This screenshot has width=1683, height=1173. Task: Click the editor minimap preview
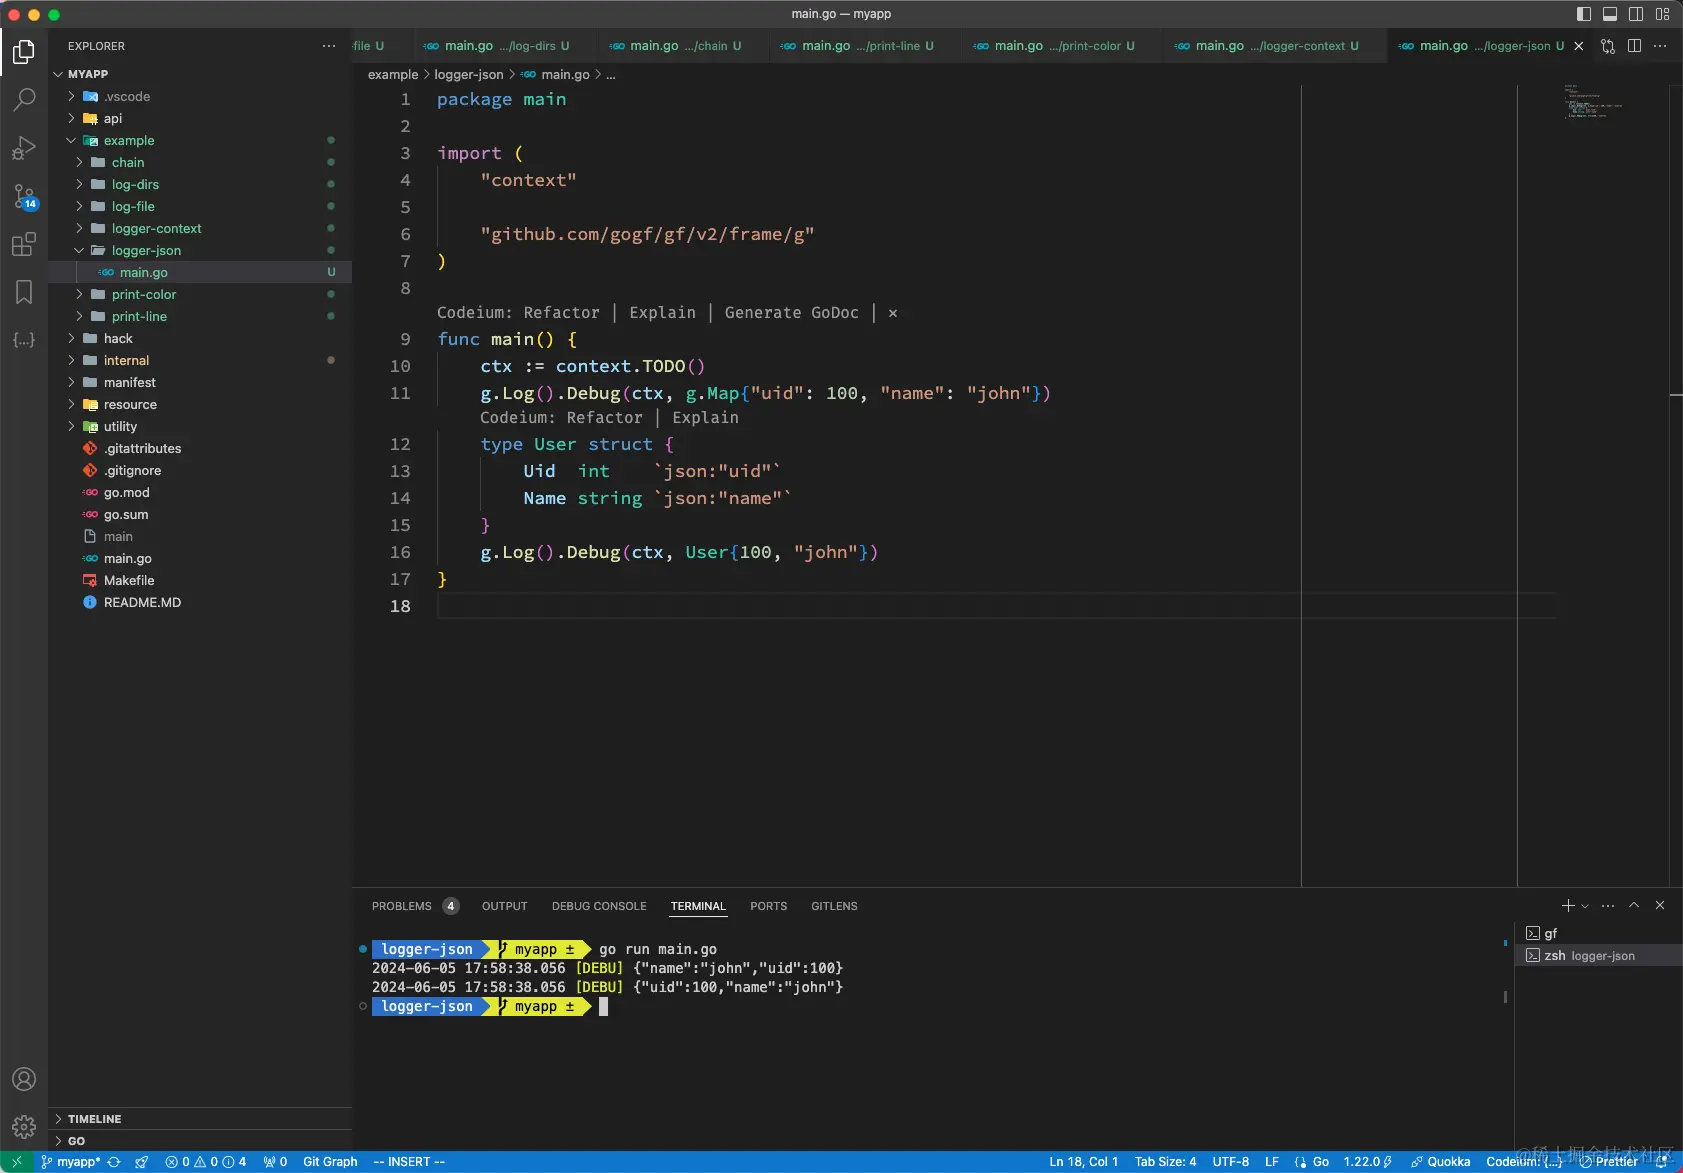[1594, 102]
